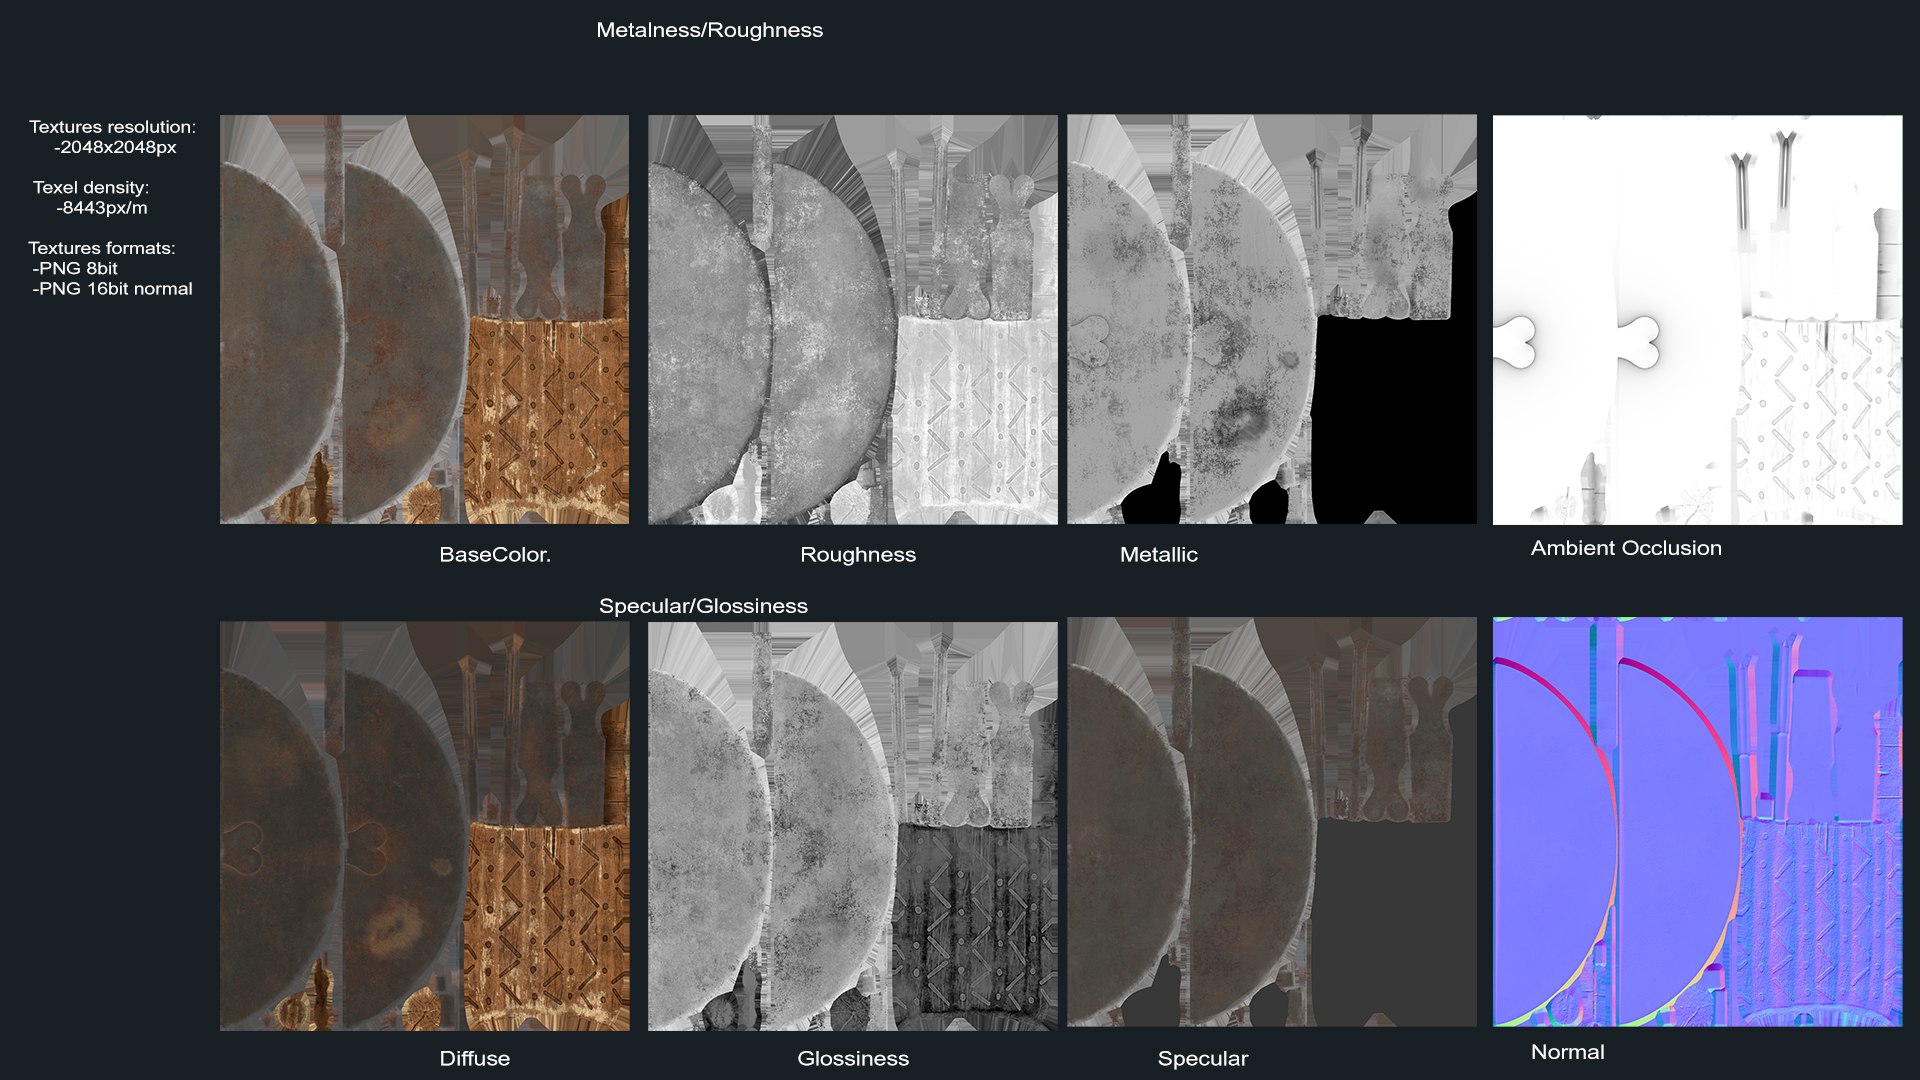Click the Ambient Occlusion map thumbnail
Screen dimensions: 1920x1080
tap(1697, 319)
